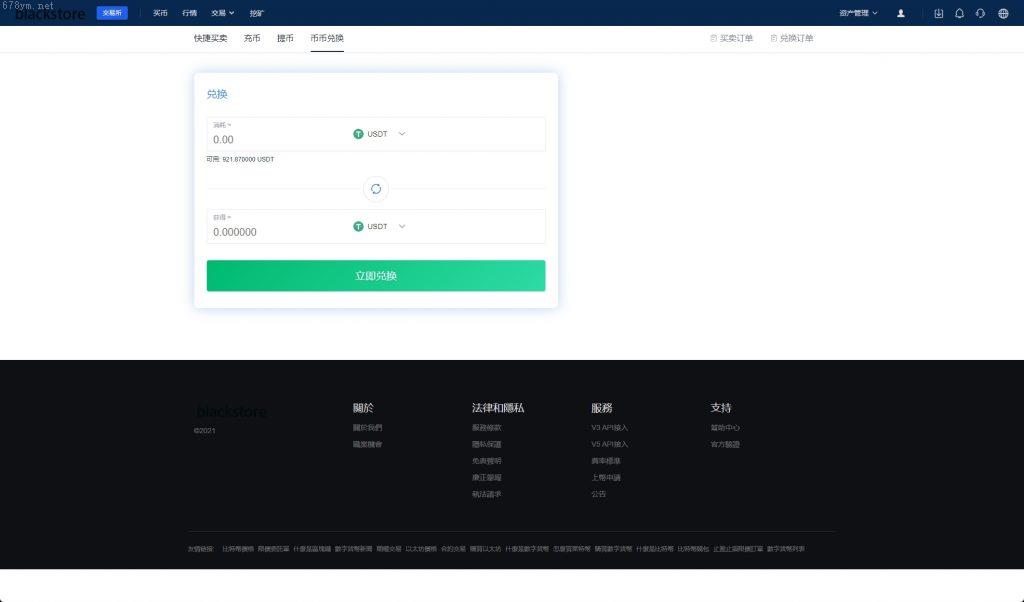This screenshot has width=1024, height=602.
Task: Open 官方驗證 support link
Action: point(725,444)
